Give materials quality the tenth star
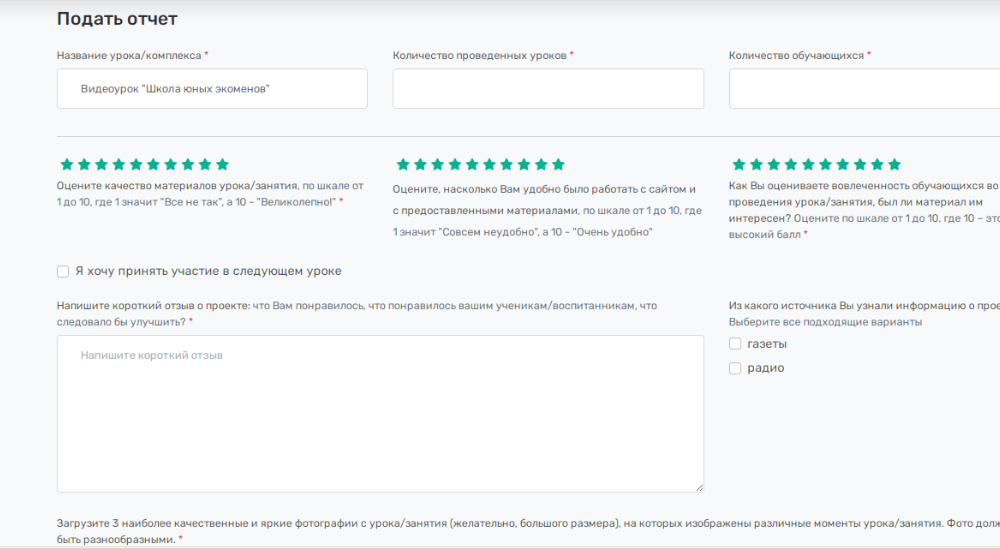 222,164
